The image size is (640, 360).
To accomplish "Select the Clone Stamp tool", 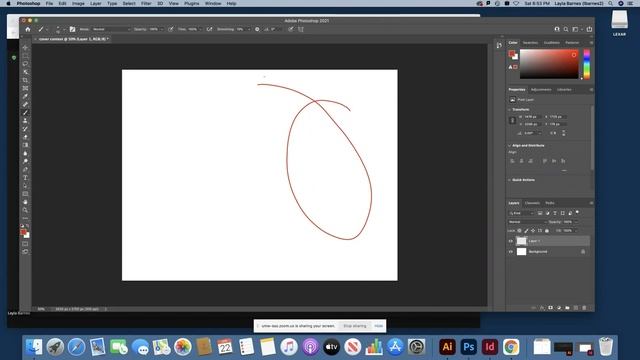I will [25, 121].
